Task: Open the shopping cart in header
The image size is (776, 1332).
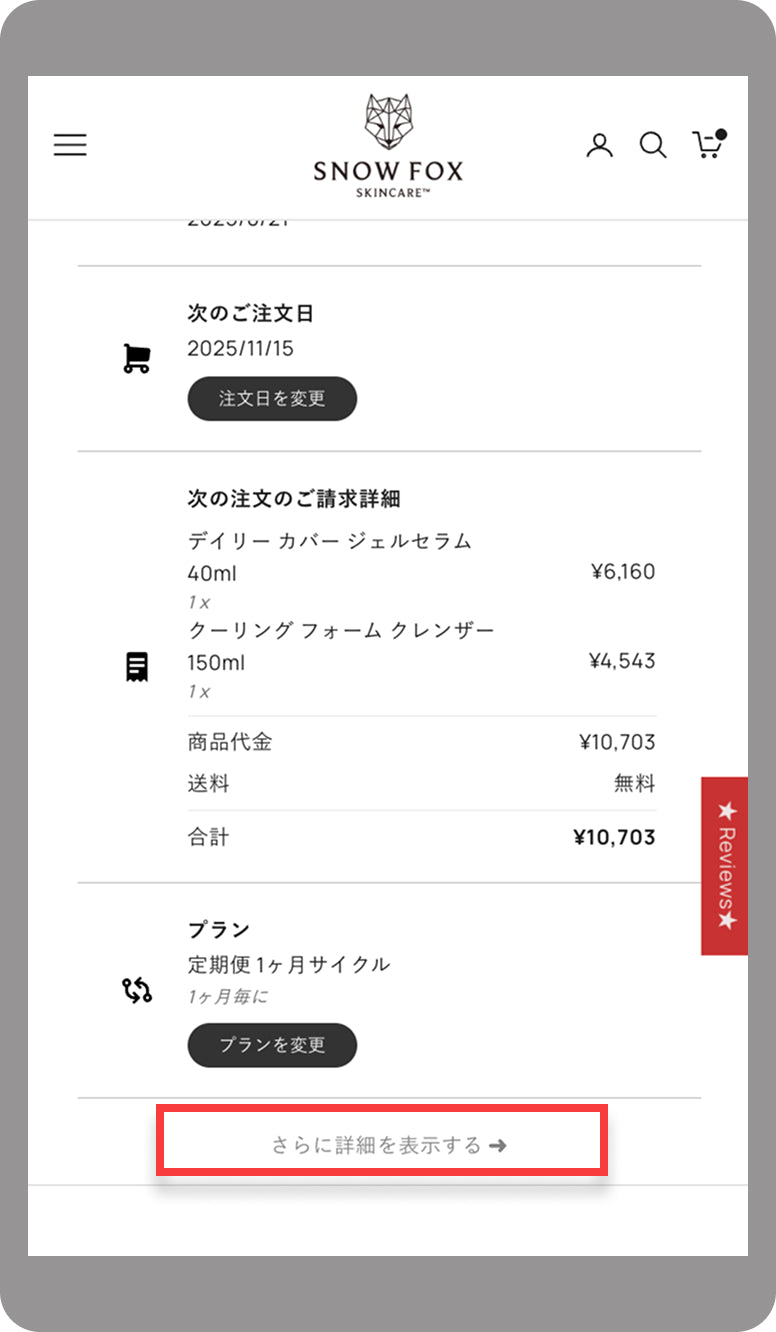Action: 708,145
